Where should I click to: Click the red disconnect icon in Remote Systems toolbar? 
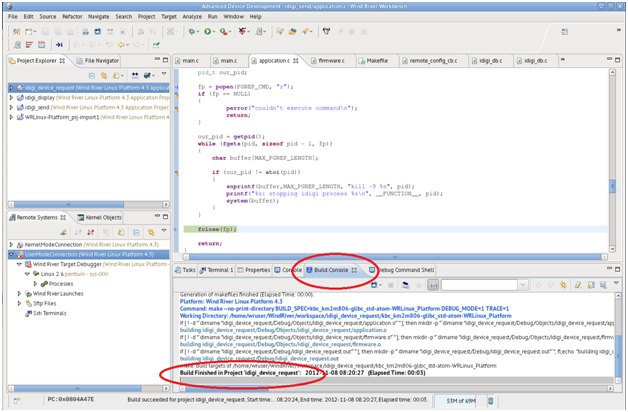click(91, 232)
